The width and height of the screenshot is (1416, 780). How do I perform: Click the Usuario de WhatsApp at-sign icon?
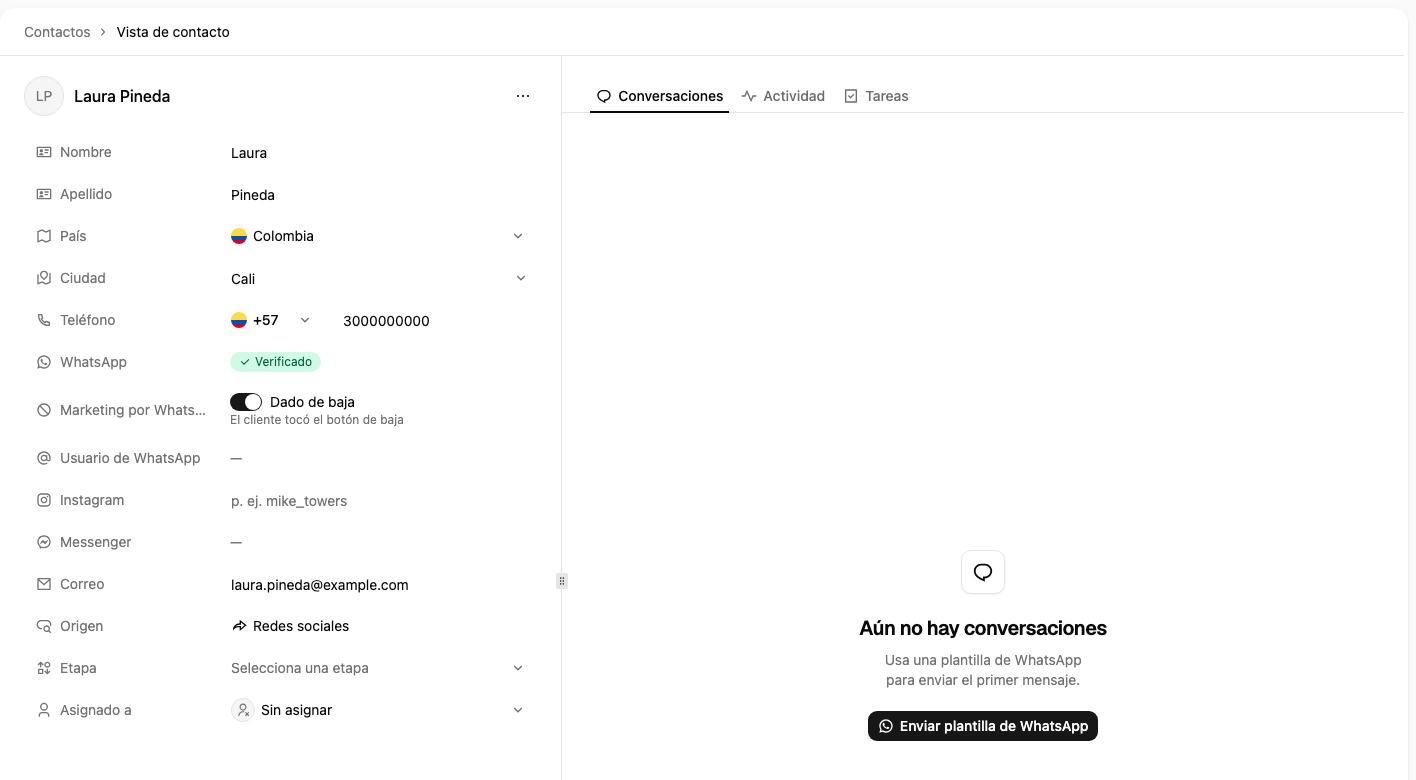point(44,458)
